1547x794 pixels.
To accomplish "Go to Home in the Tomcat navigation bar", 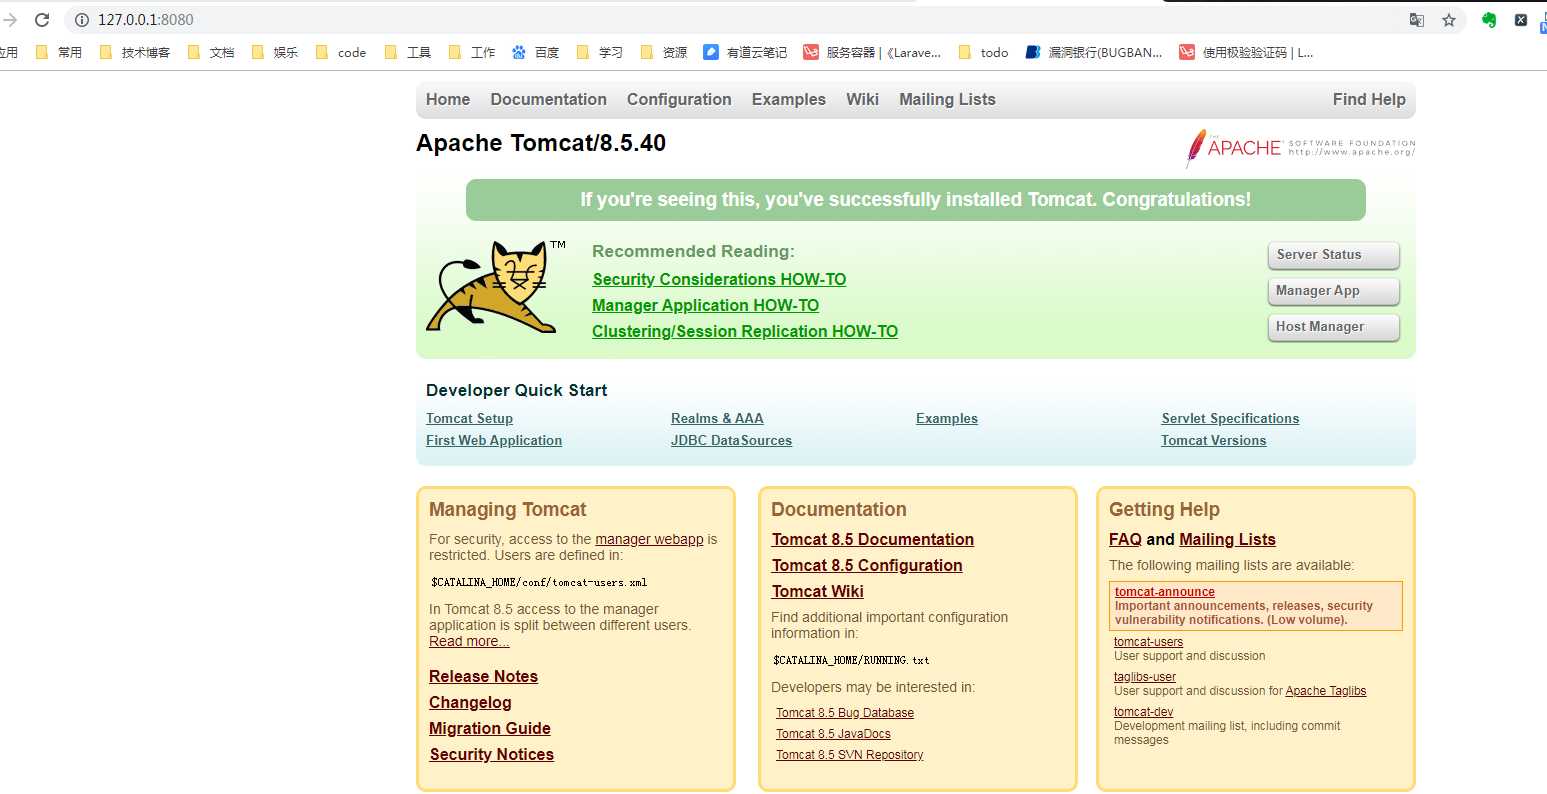I will (x=448, y=99).
